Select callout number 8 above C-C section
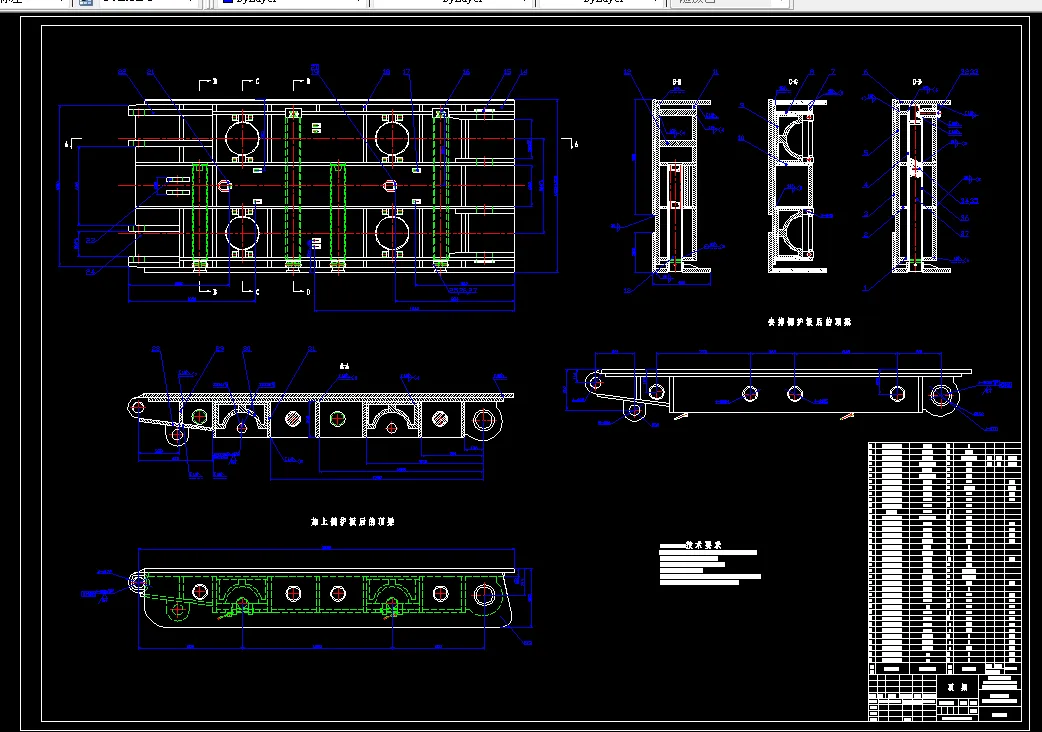 click(x=811, y=72)
